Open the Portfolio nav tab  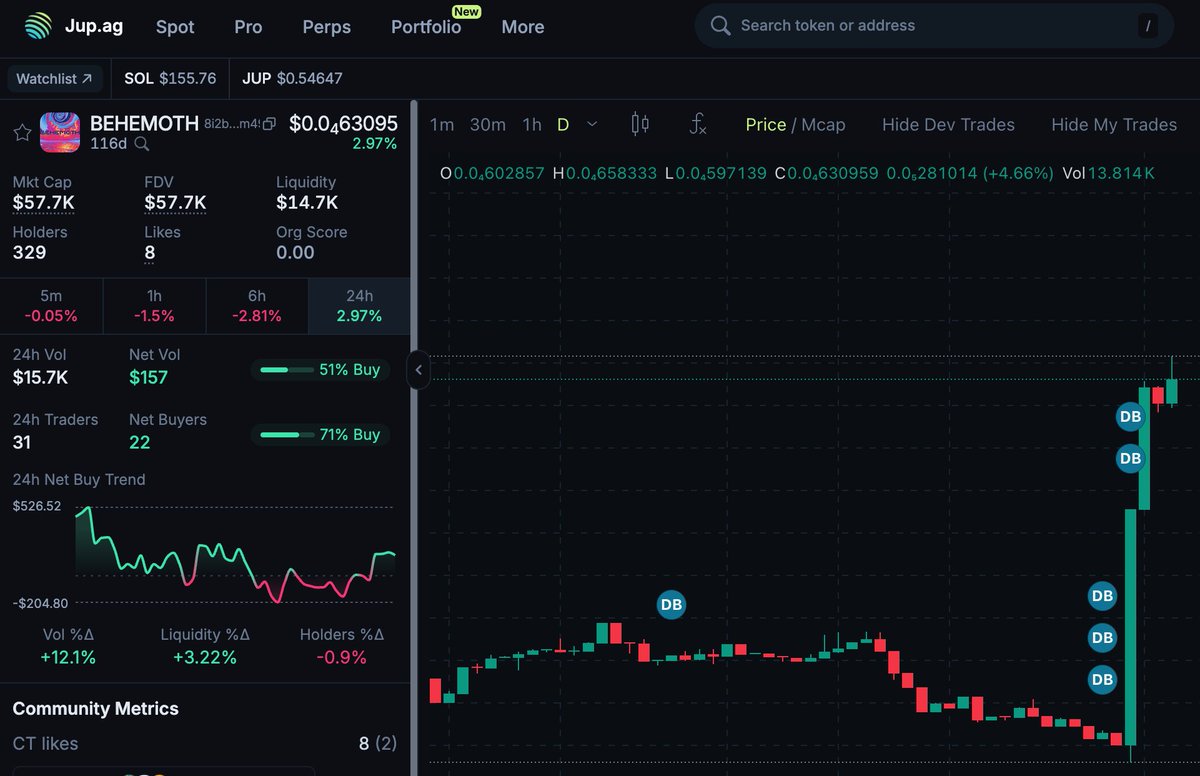coord(426,27)
